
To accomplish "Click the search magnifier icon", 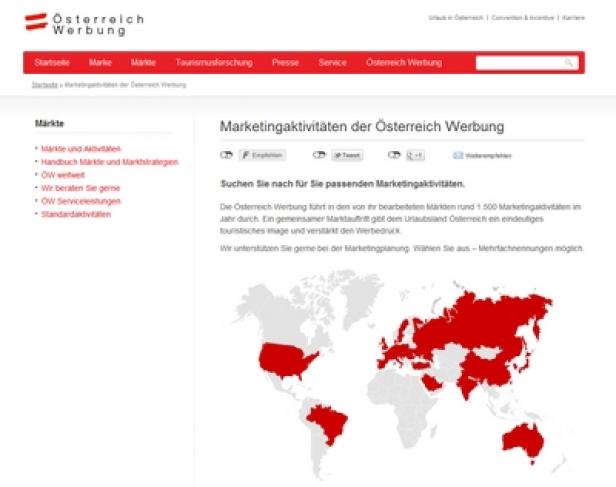I will pyautogui.click(x=569, y=63).
